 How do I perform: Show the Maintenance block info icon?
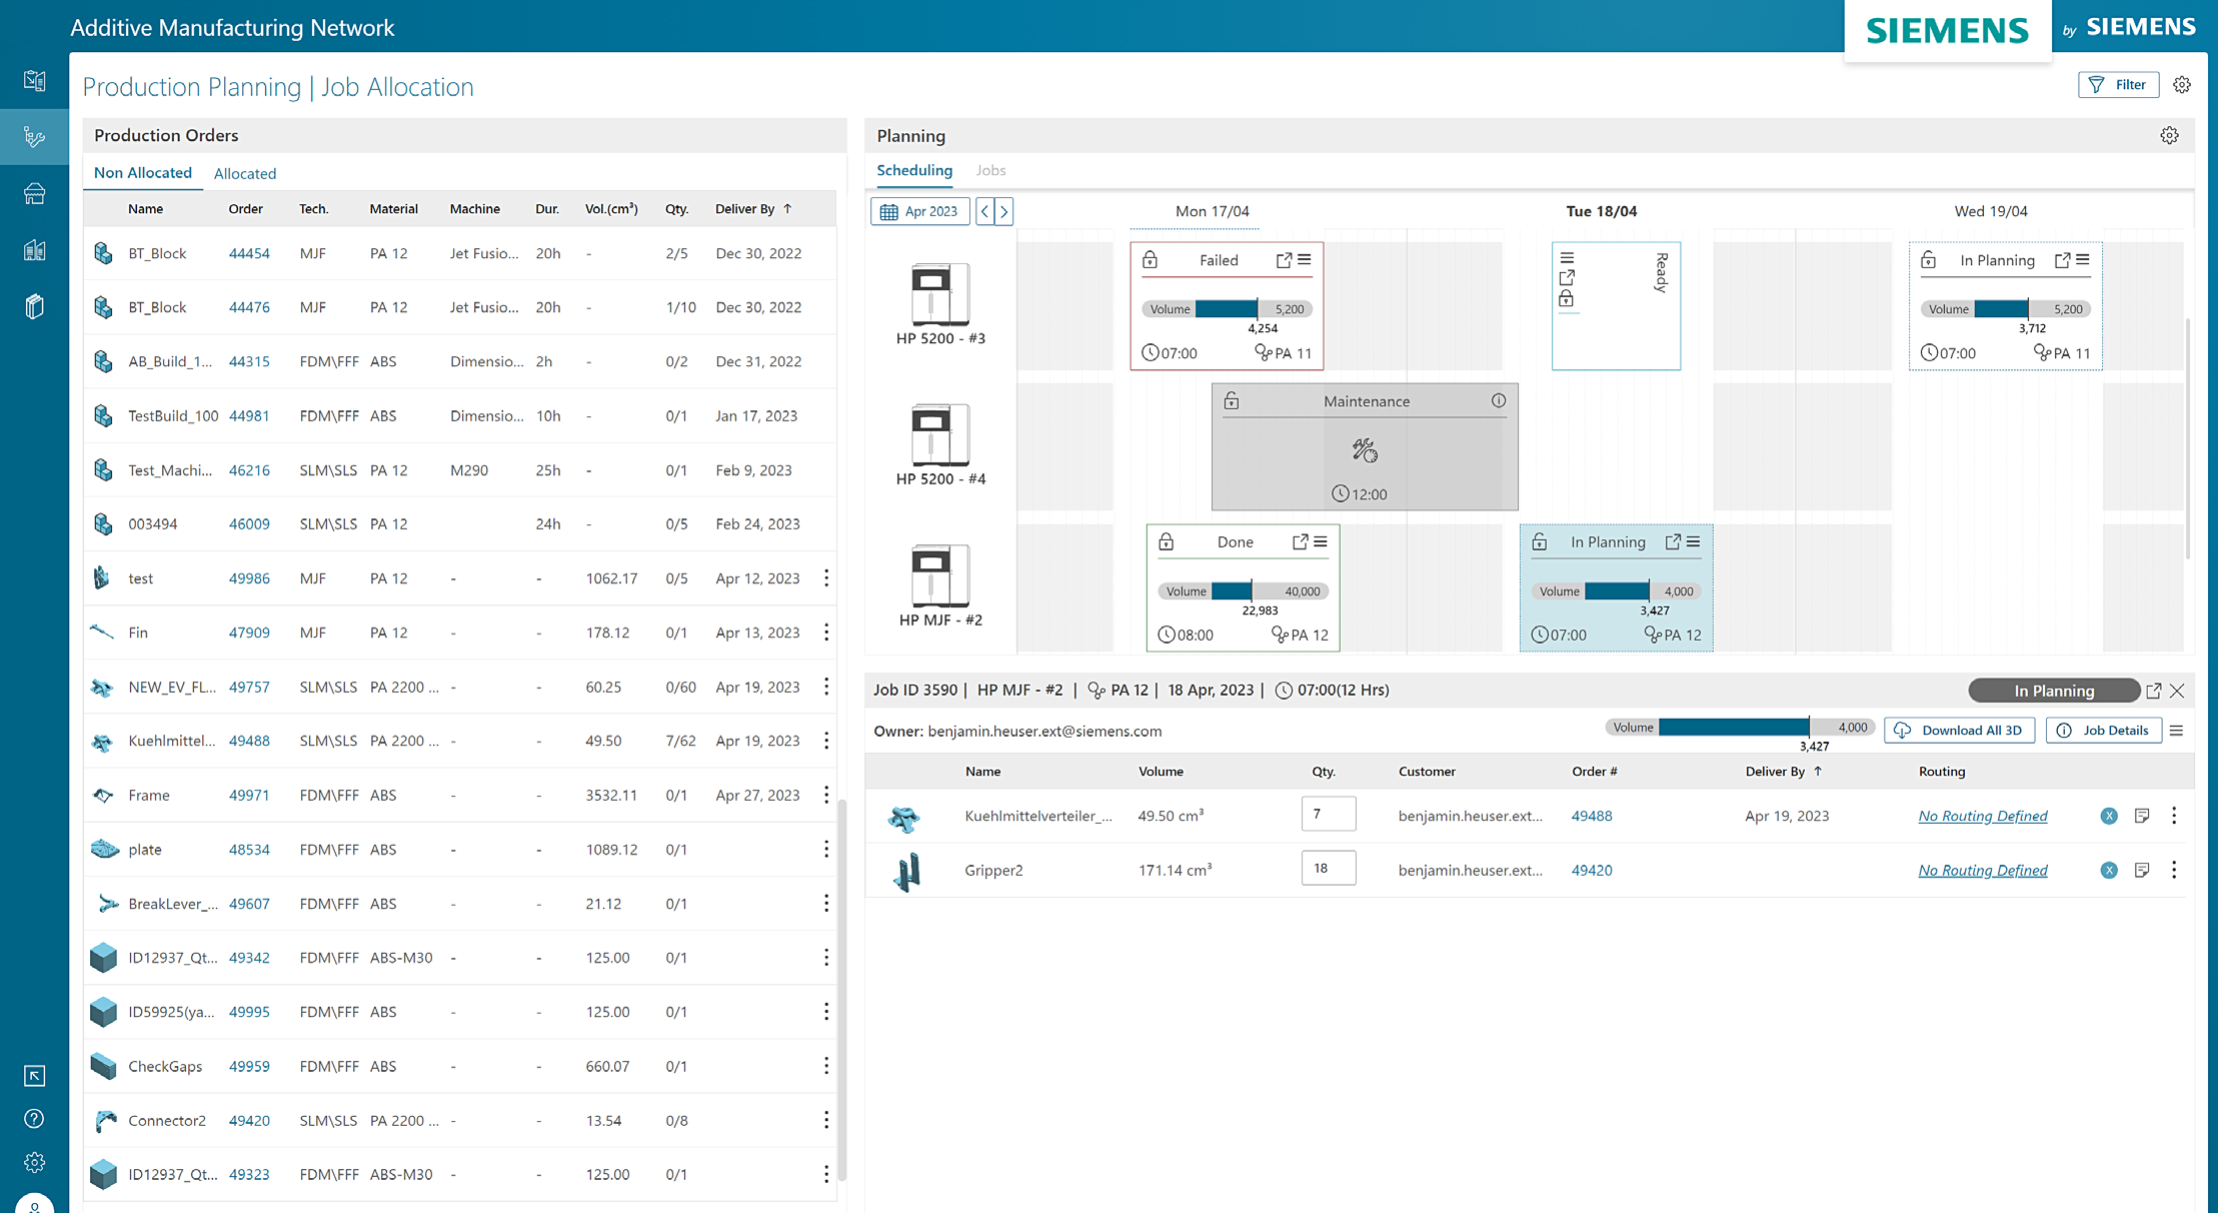[1498, 401]
